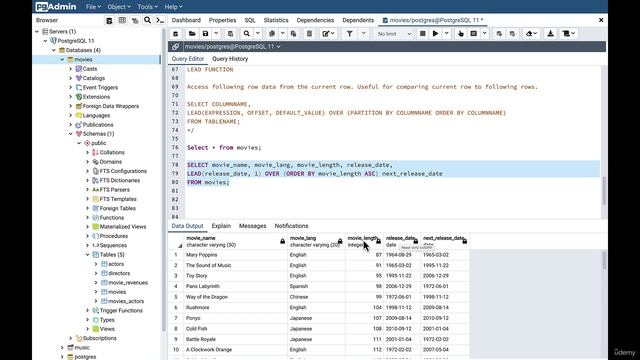This screenshot has height=360, width=640.
Task: Click the Save data changes icon
Action: pos(230,34)
